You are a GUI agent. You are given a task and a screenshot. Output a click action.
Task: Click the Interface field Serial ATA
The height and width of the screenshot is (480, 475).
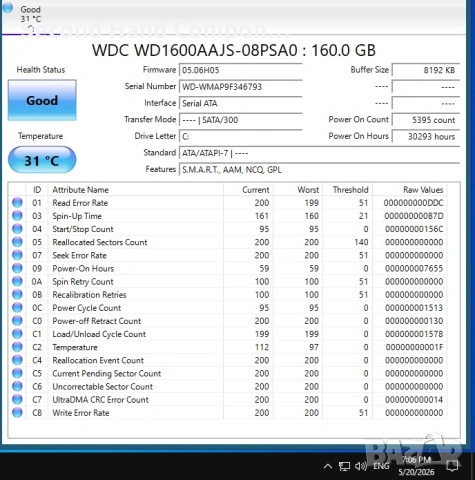241,103
